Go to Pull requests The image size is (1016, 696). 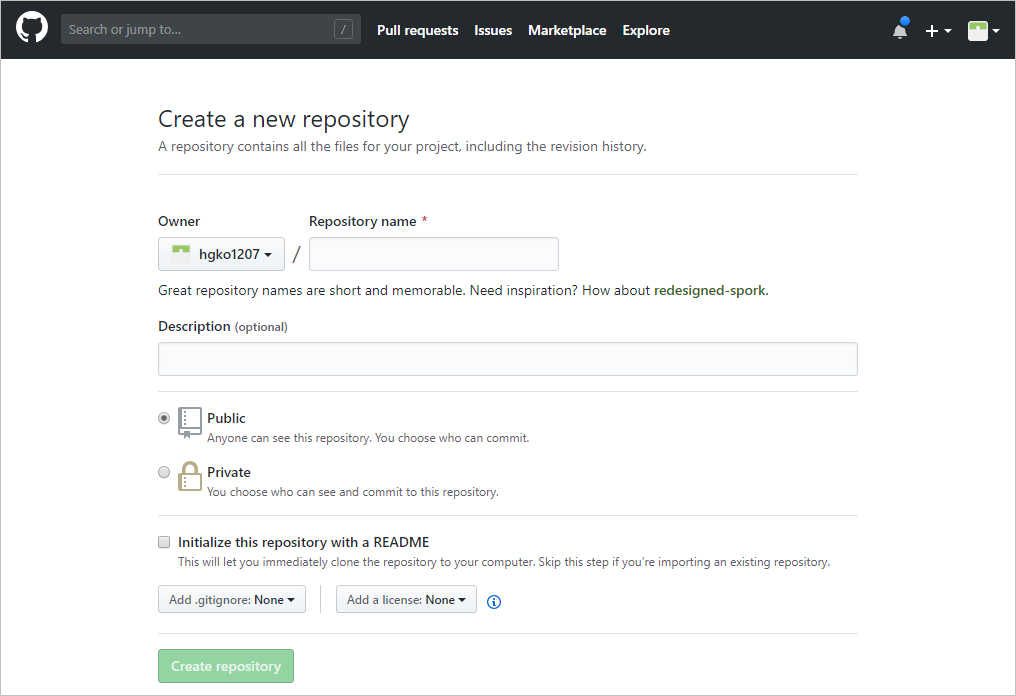(417, 30)
